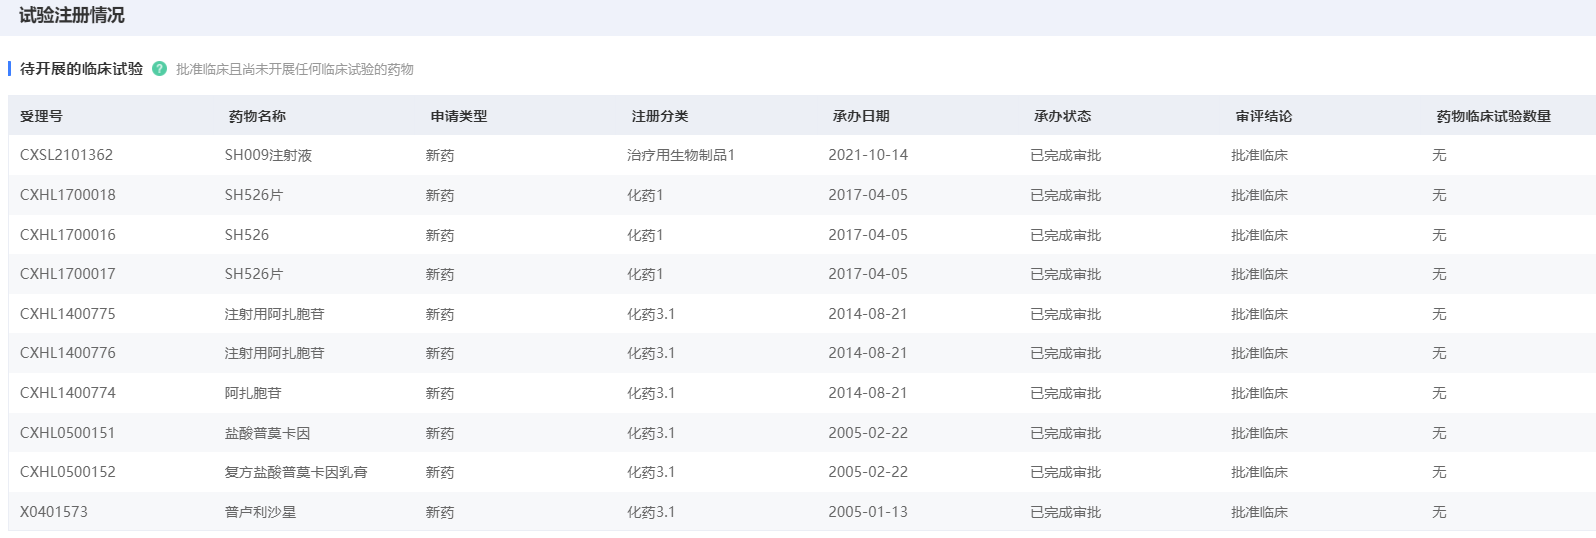Open record CXHL1400775

pyautogui.click(x=67, y=314)
